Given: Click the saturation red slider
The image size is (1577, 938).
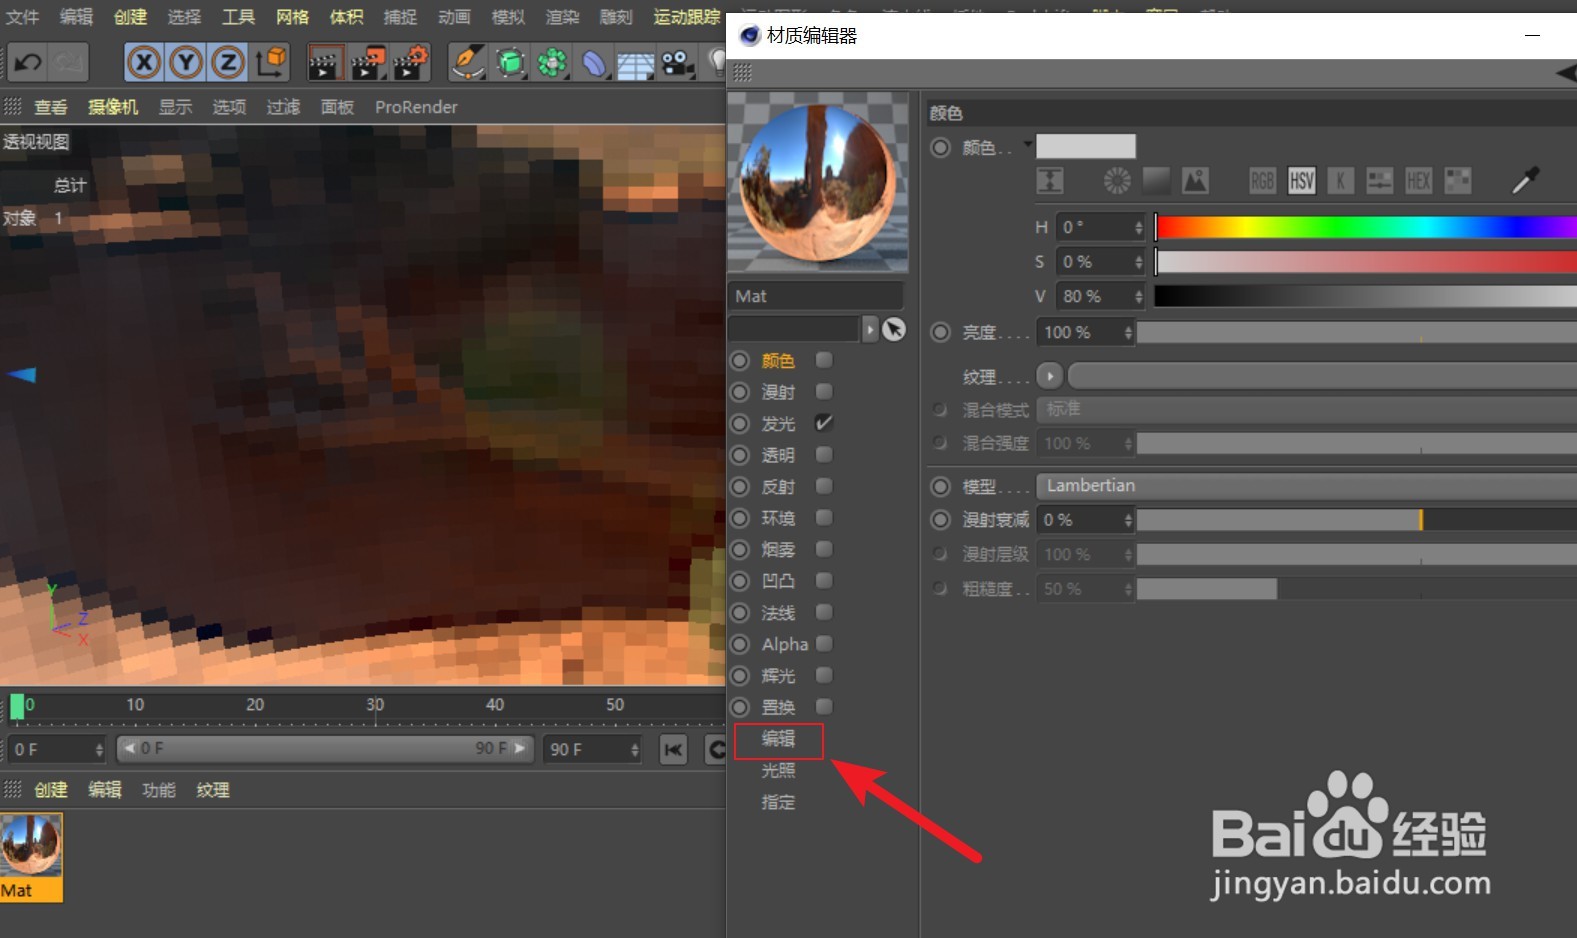Looking at the screenshot, I should pos(1366,262).
